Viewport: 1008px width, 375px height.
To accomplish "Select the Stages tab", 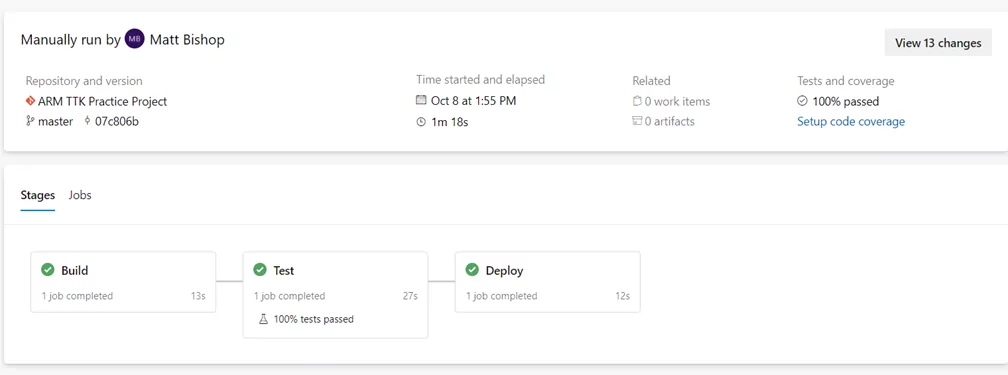I will pos(37,195).
